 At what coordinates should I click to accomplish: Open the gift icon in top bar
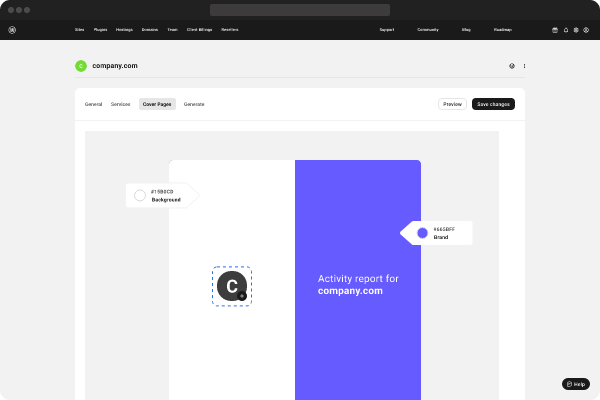tap(555, 30)
